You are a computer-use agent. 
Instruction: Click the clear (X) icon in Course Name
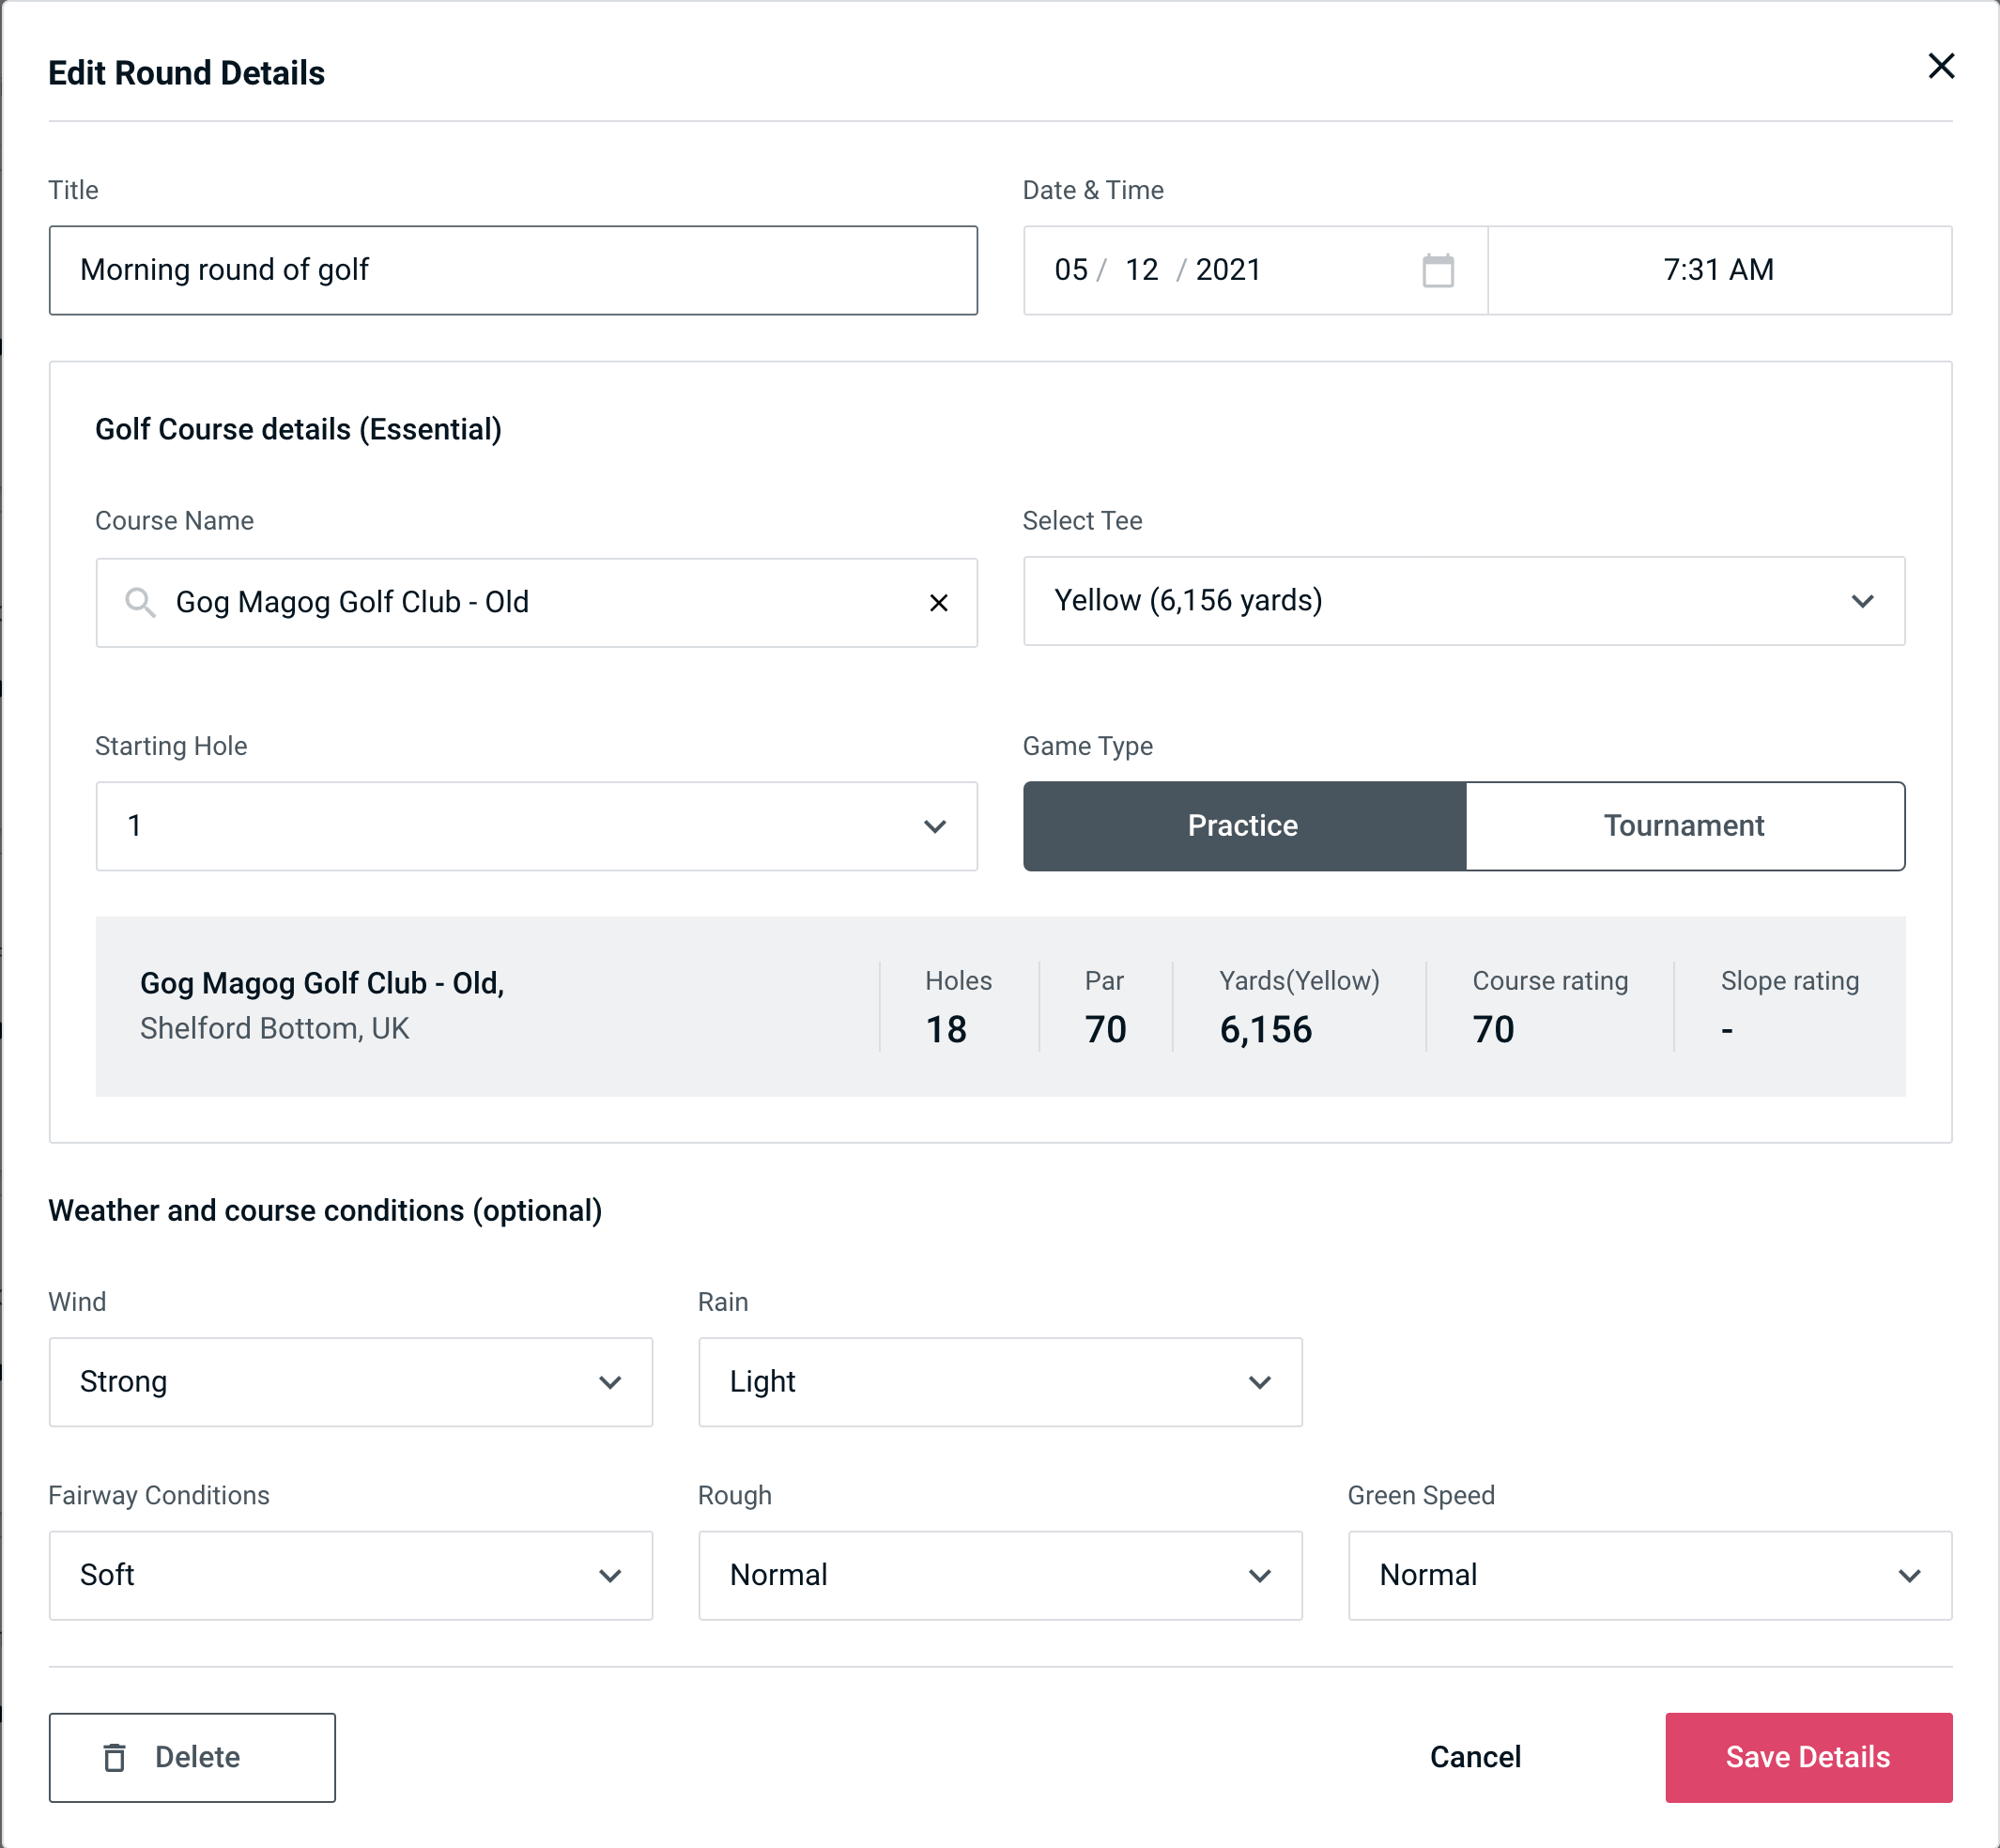(939, 601)
